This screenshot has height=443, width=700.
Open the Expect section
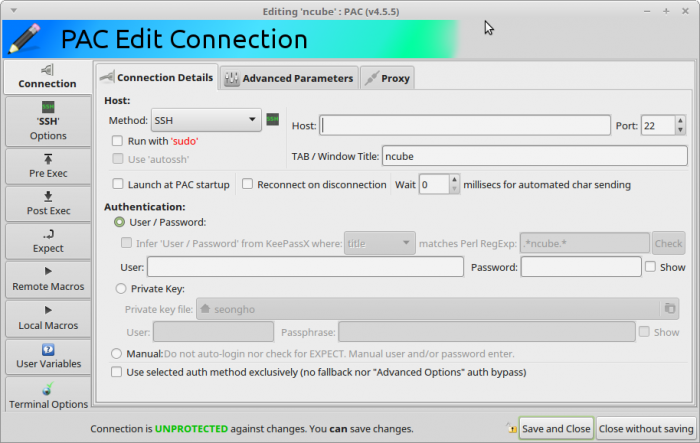click(48, 241)
